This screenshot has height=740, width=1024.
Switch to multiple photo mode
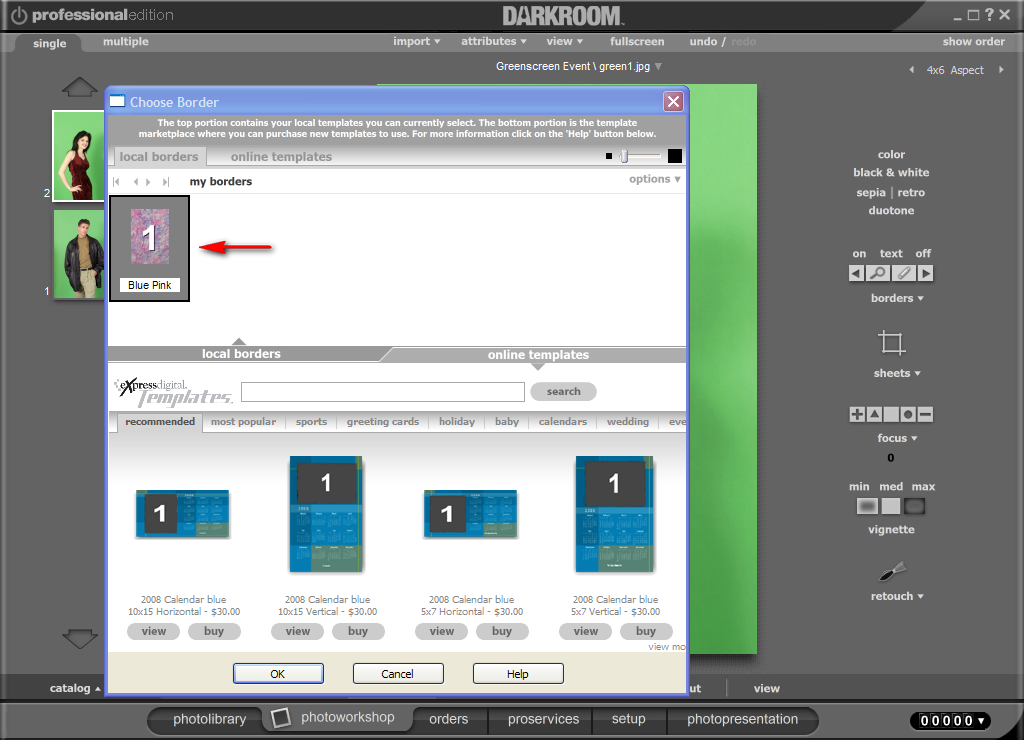pyautogui.click(x=125, y=42)
